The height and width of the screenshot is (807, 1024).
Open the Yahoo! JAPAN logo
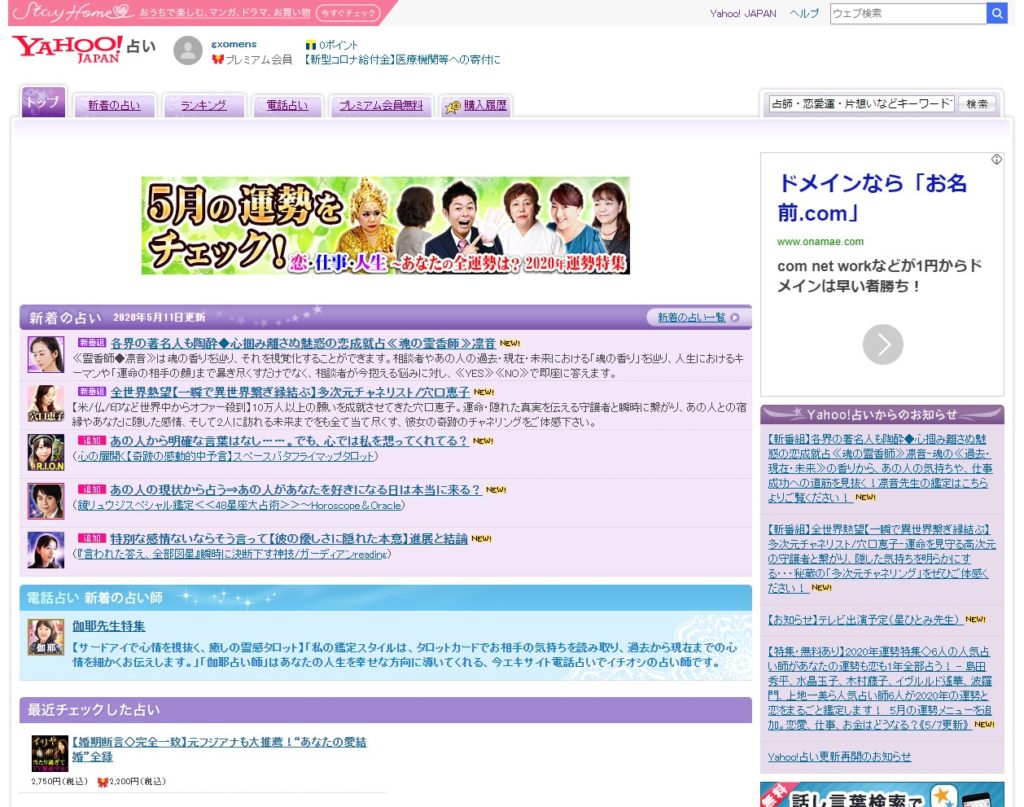pos(67,49)
